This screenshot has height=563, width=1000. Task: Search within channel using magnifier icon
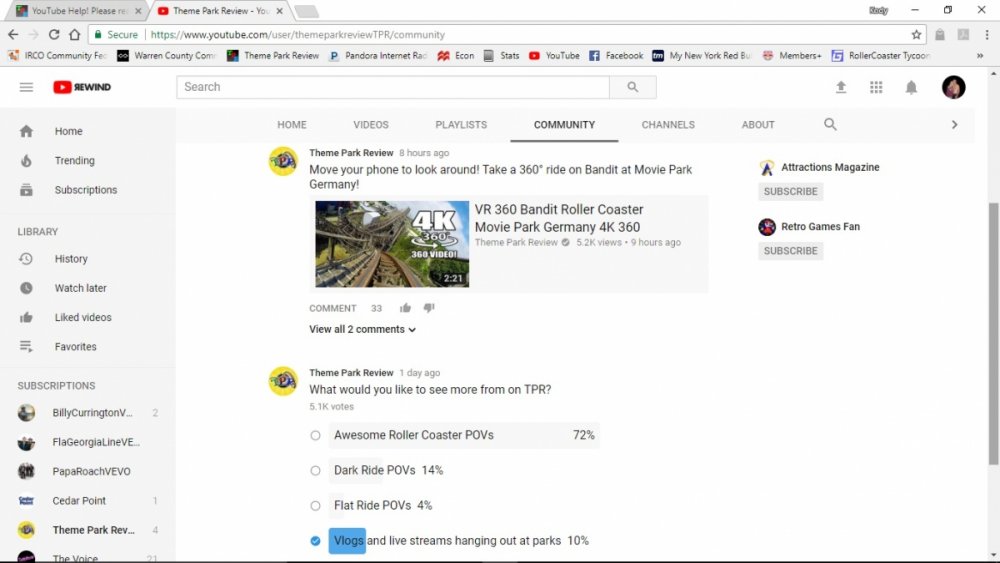(x=830, y=125)
